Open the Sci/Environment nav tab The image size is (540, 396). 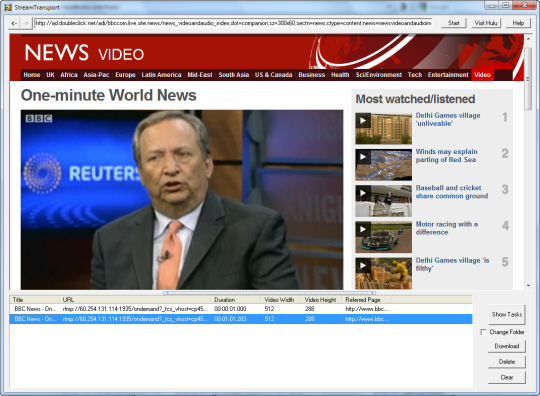(378, 75)
